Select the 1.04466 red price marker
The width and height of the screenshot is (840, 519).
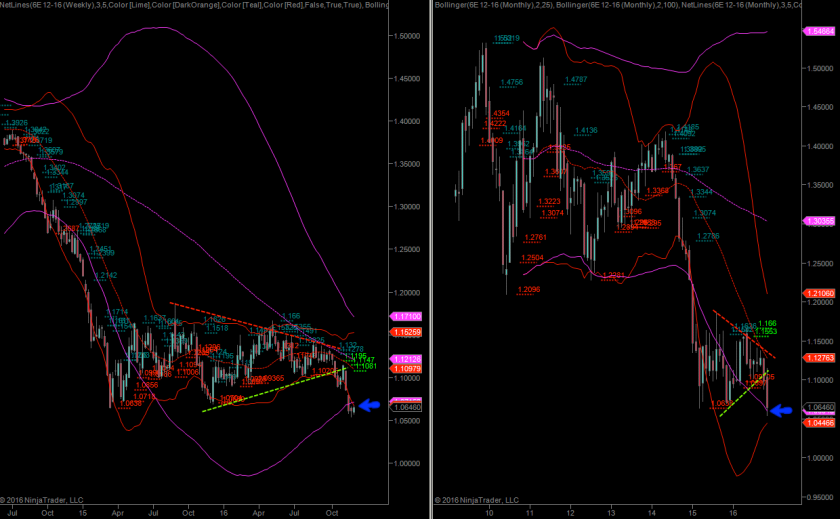pos(819,422)
